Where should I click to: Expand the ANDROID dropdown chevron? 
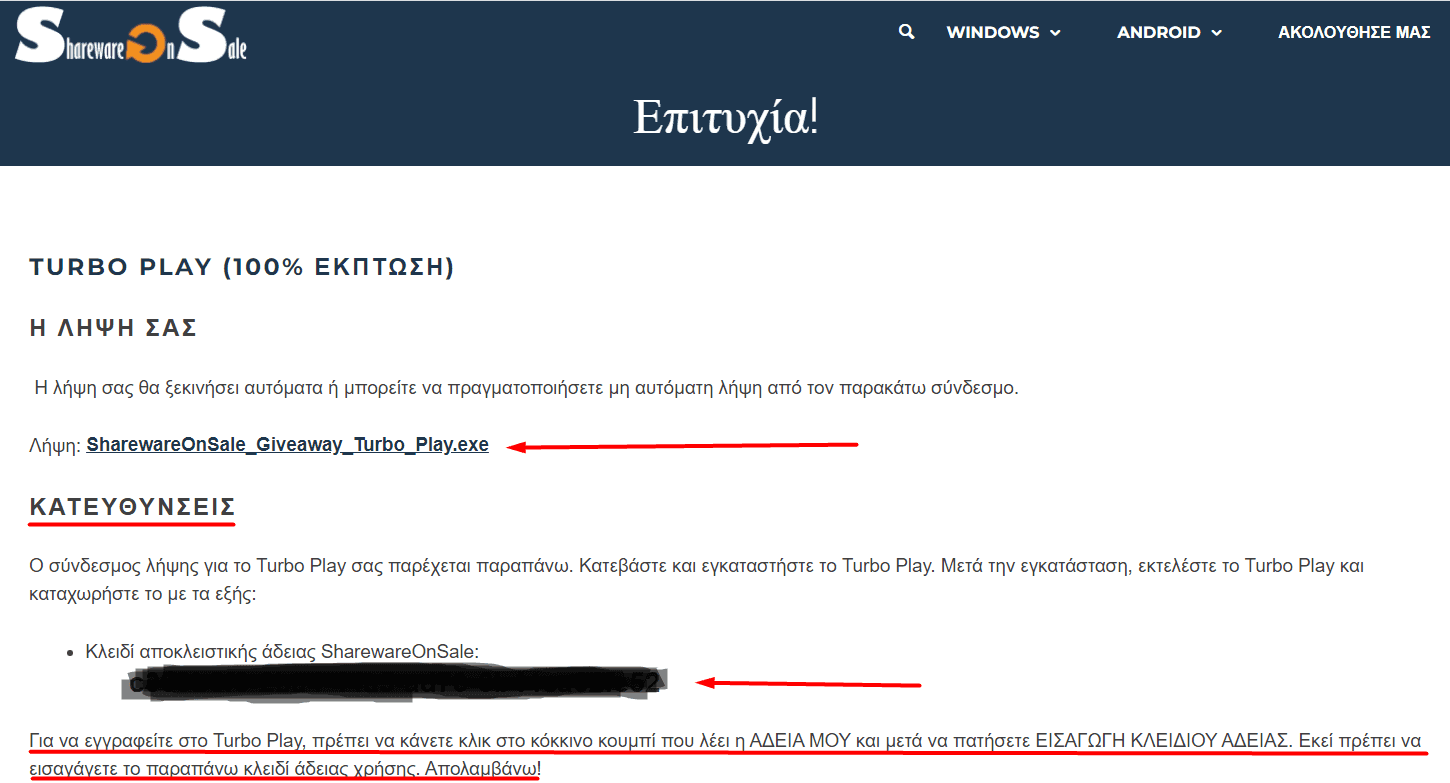[x=1216, y=33]
